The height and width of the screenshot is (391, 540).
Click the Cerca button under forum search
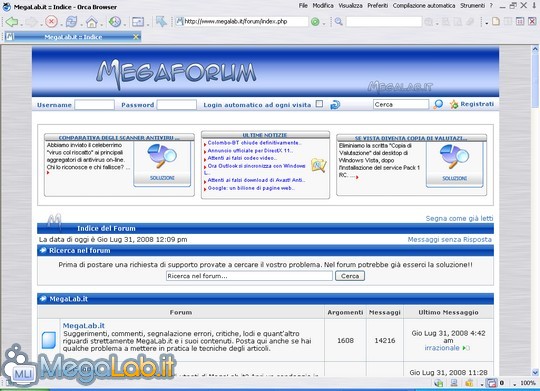tap(350, 276)
